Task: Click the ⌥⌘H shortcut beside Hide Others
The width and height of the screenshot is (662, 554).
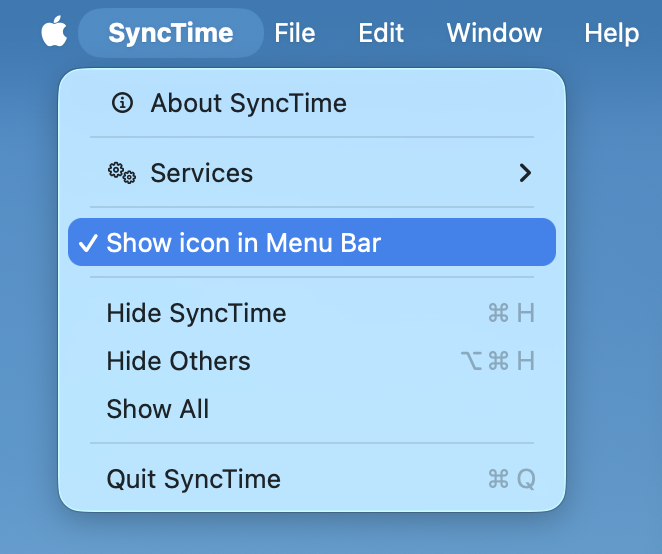Action: click(497, 361)
